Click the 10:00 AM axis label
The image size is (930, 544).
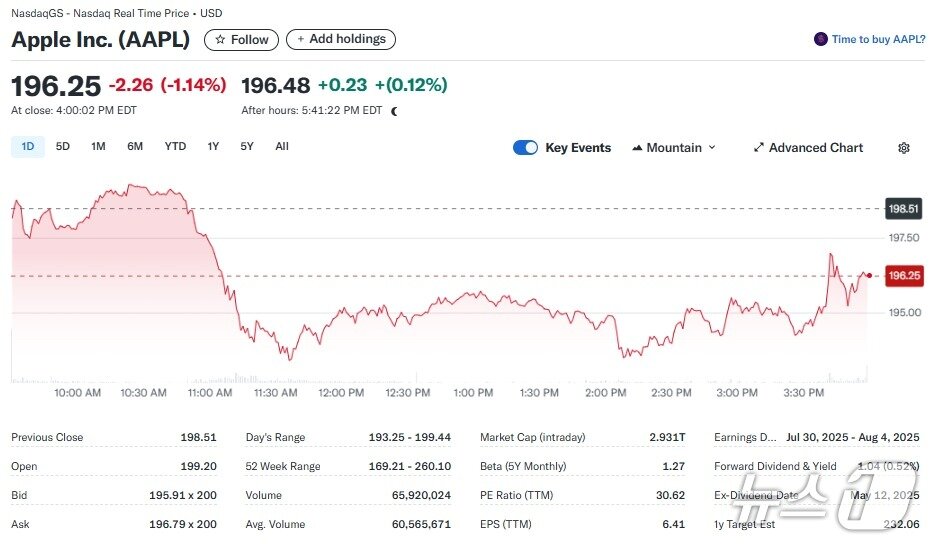[x=77, y=393]
